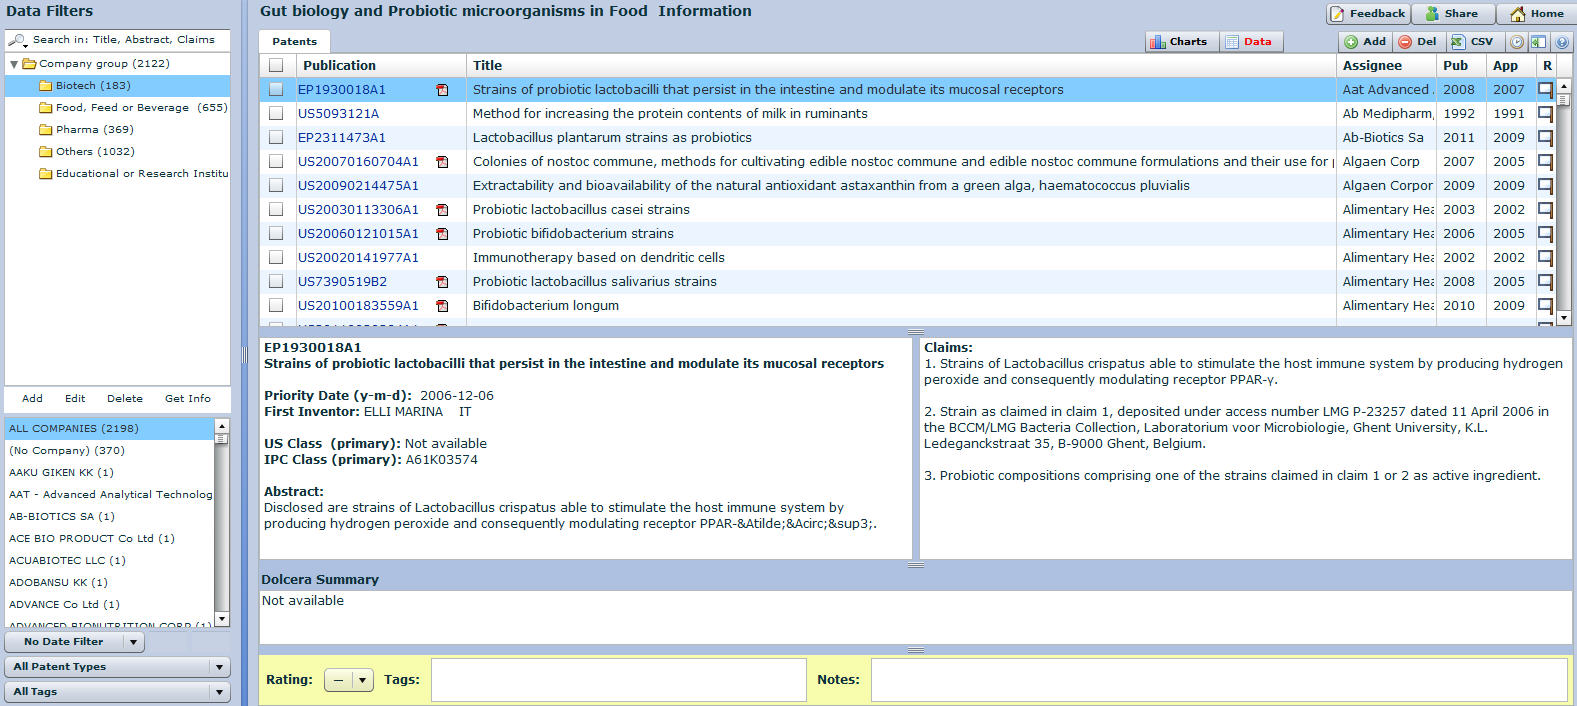The height and width of the screenshot is (706, 1577).
Task: Select the Patents tab
Action: [x=294, y=42]
